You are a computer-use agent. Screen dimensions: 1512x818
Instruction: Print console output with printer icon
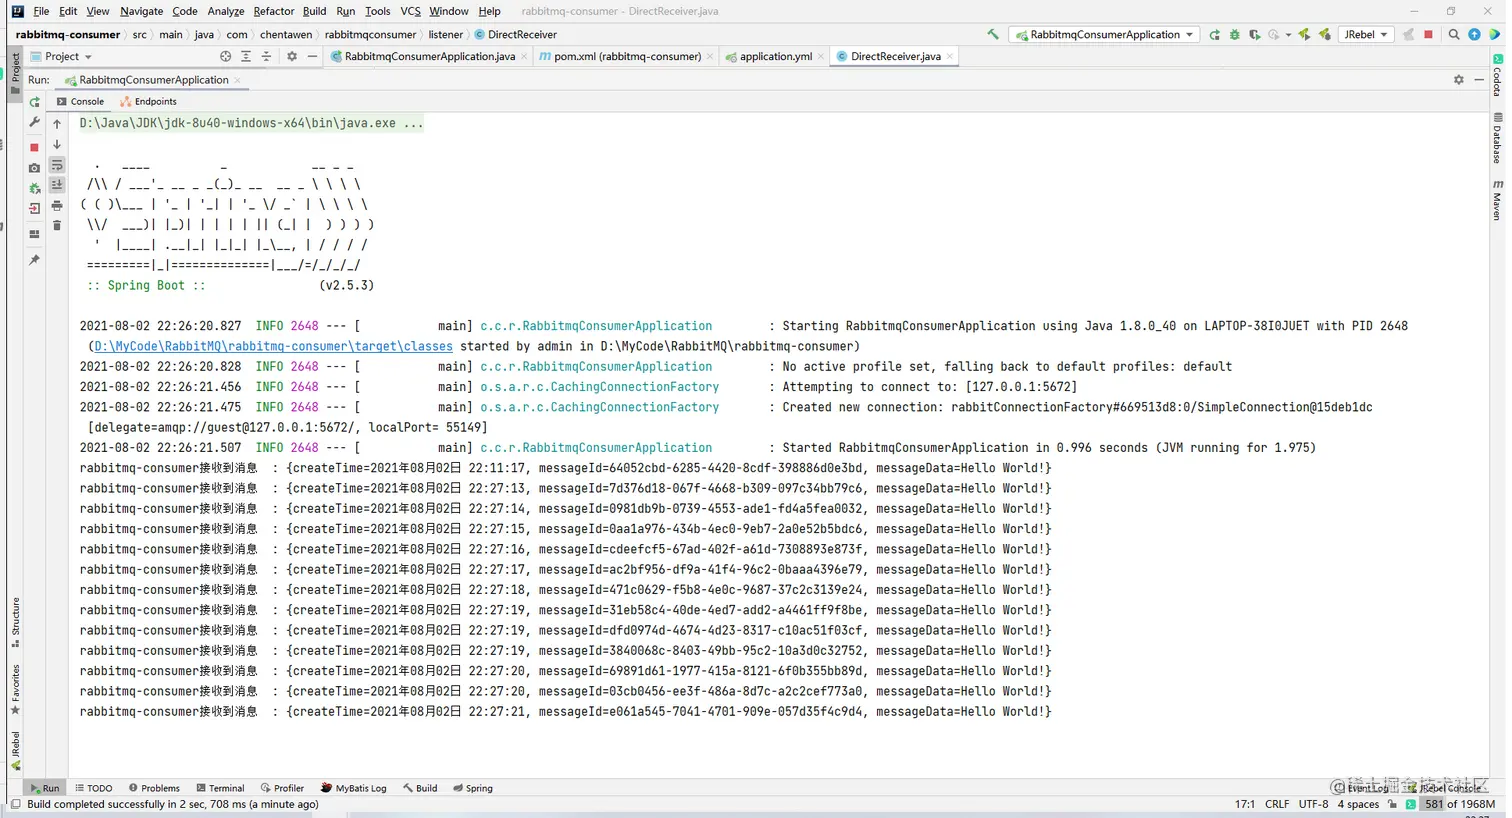57,206
